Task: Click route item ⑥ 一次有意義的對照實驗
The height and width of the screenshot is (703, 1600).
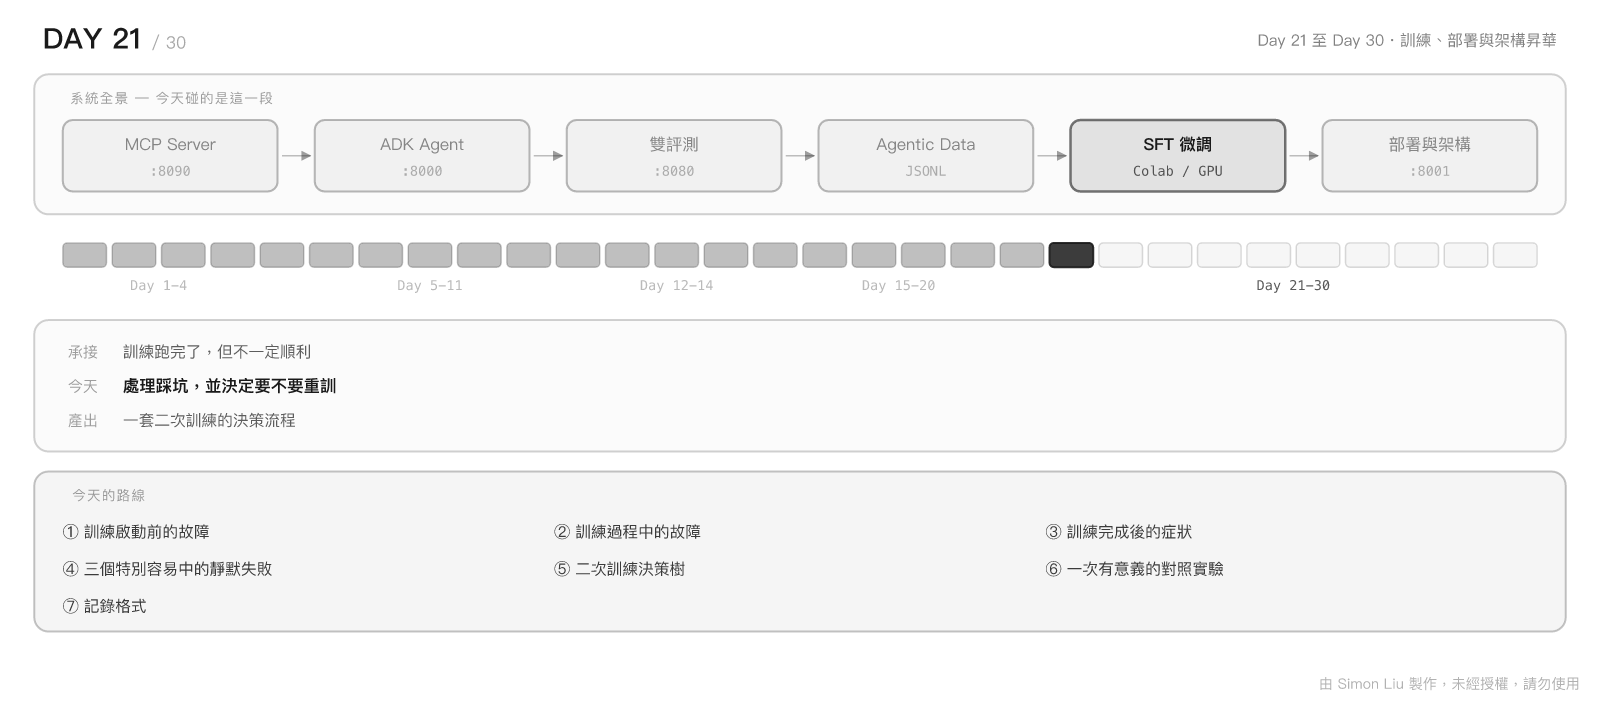Action: click(1134, 569)
